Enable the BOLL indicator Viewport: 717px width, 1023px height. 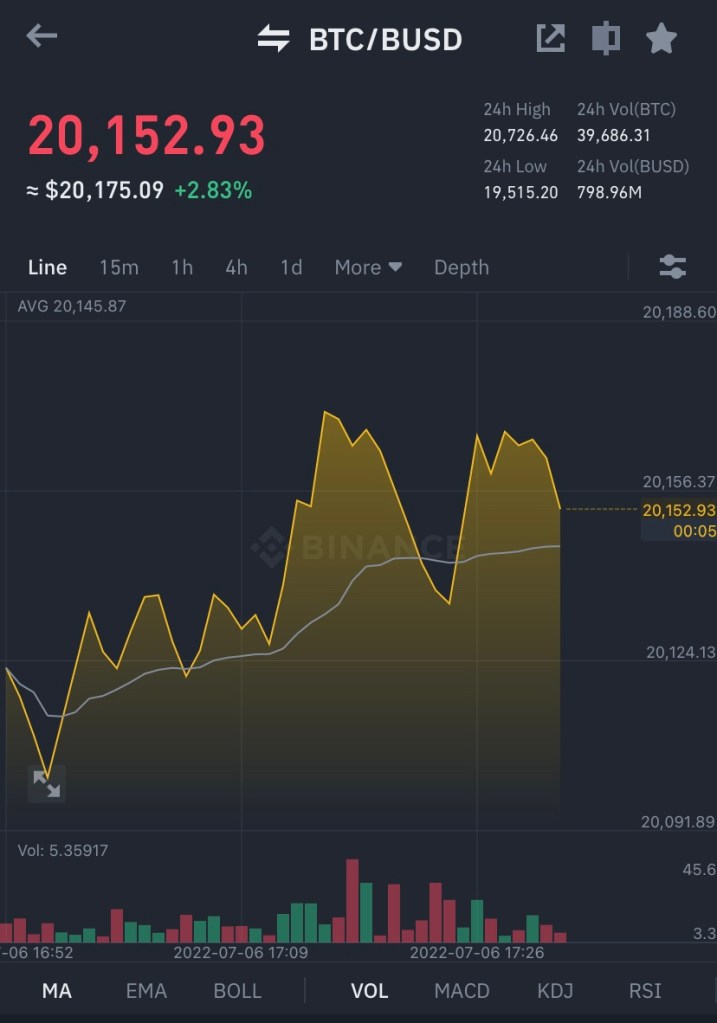tap(237, 991)
